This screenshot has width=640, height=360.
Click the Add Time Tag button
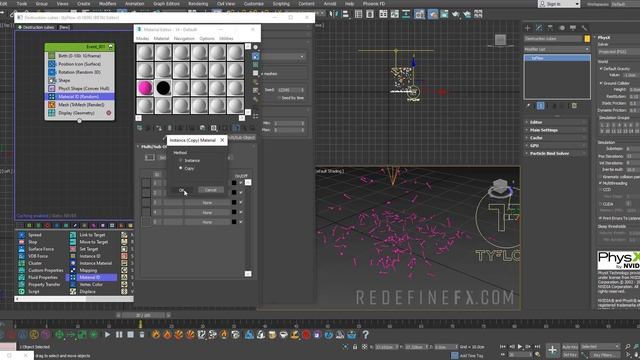468,356
